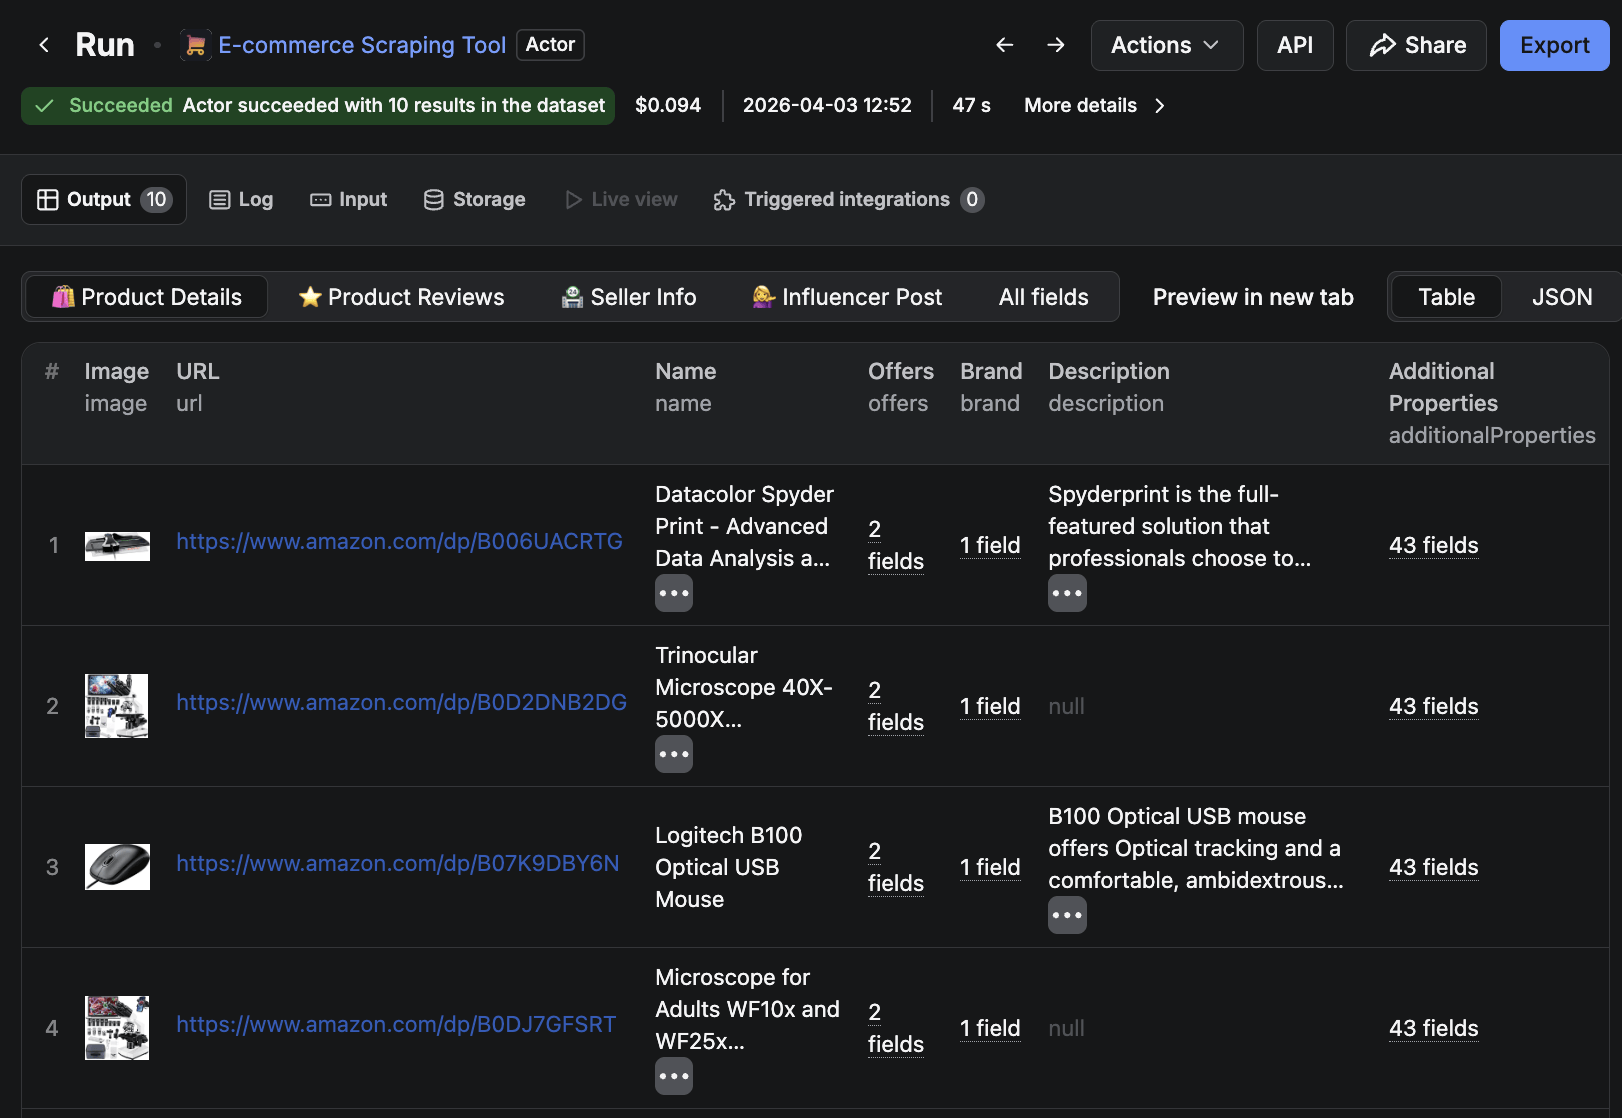Image resolution: width=1622 pixels, height=1118 pixels.
Task: Open the Storage section icon
Action: (x=433, y=199)
